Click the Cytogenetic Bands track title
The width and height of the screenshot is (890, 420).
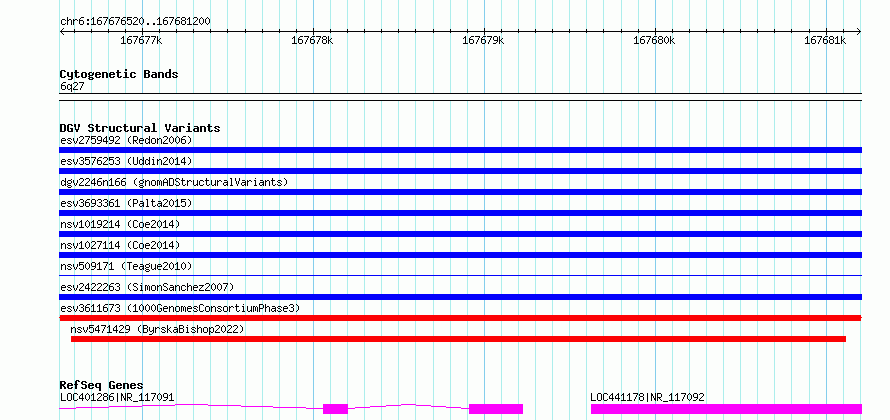[119, 74]
